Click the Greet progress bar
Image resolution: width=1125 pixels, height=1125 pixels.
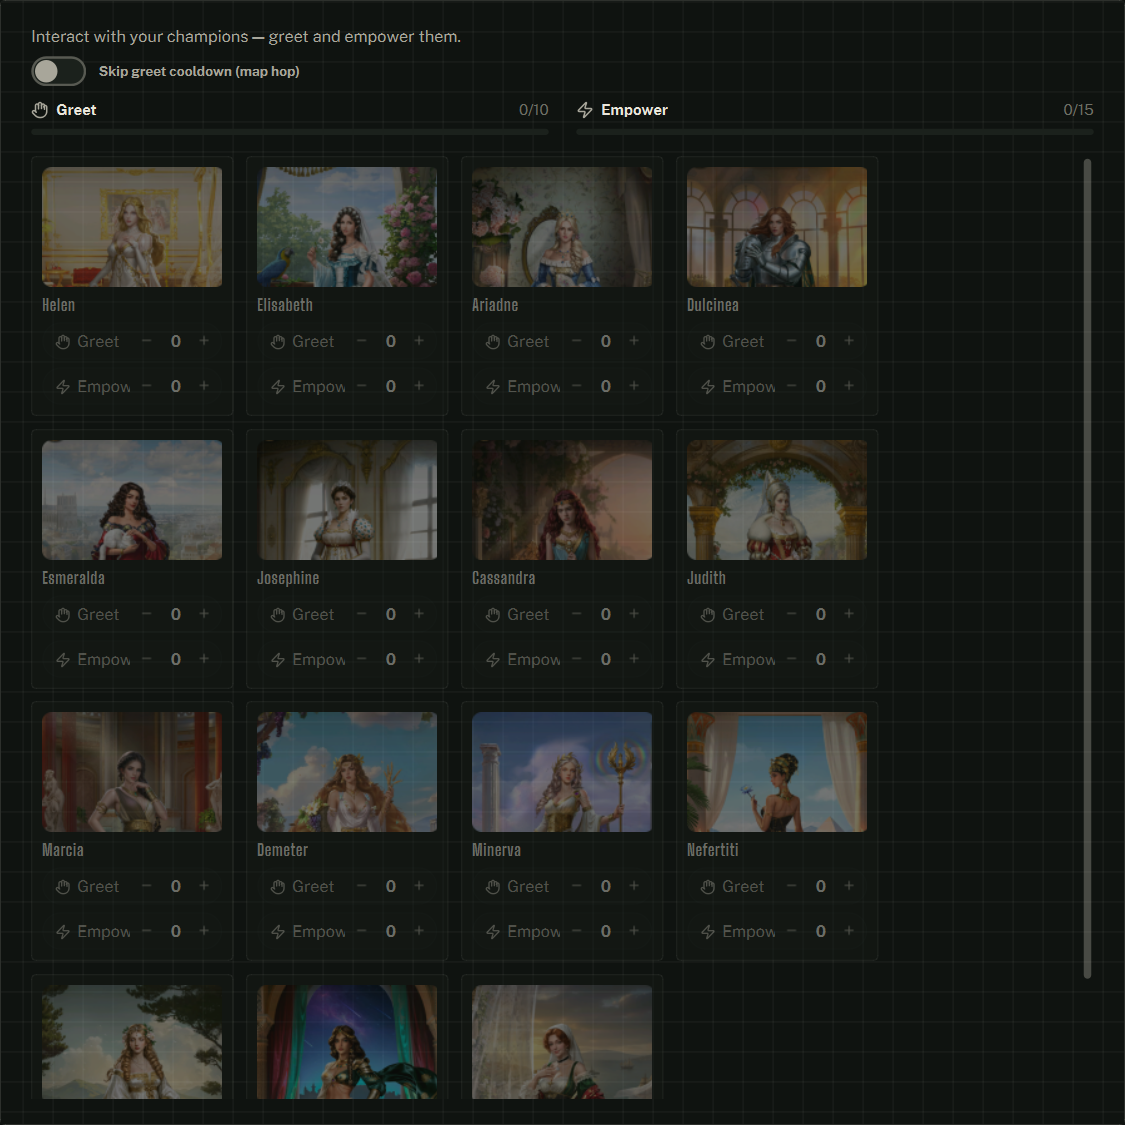pos(290,132)
